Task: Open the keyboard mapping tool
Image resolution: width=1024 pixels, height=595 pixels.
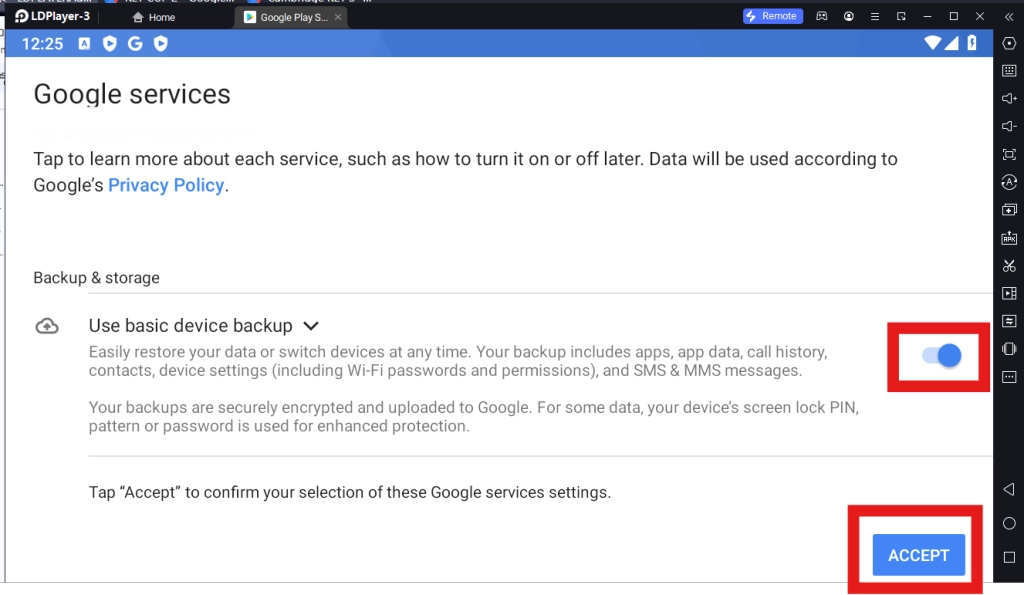Action: 1009,71
